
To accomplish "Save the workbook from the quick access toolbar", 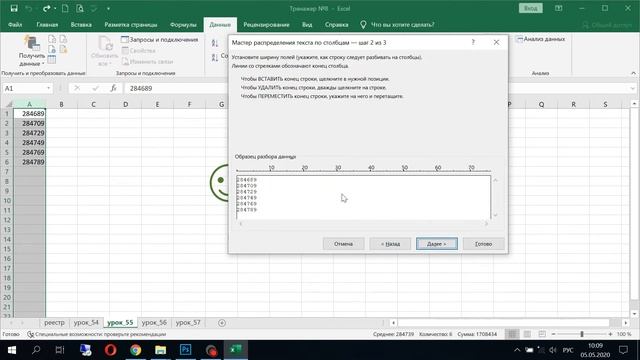I will 14,8.
